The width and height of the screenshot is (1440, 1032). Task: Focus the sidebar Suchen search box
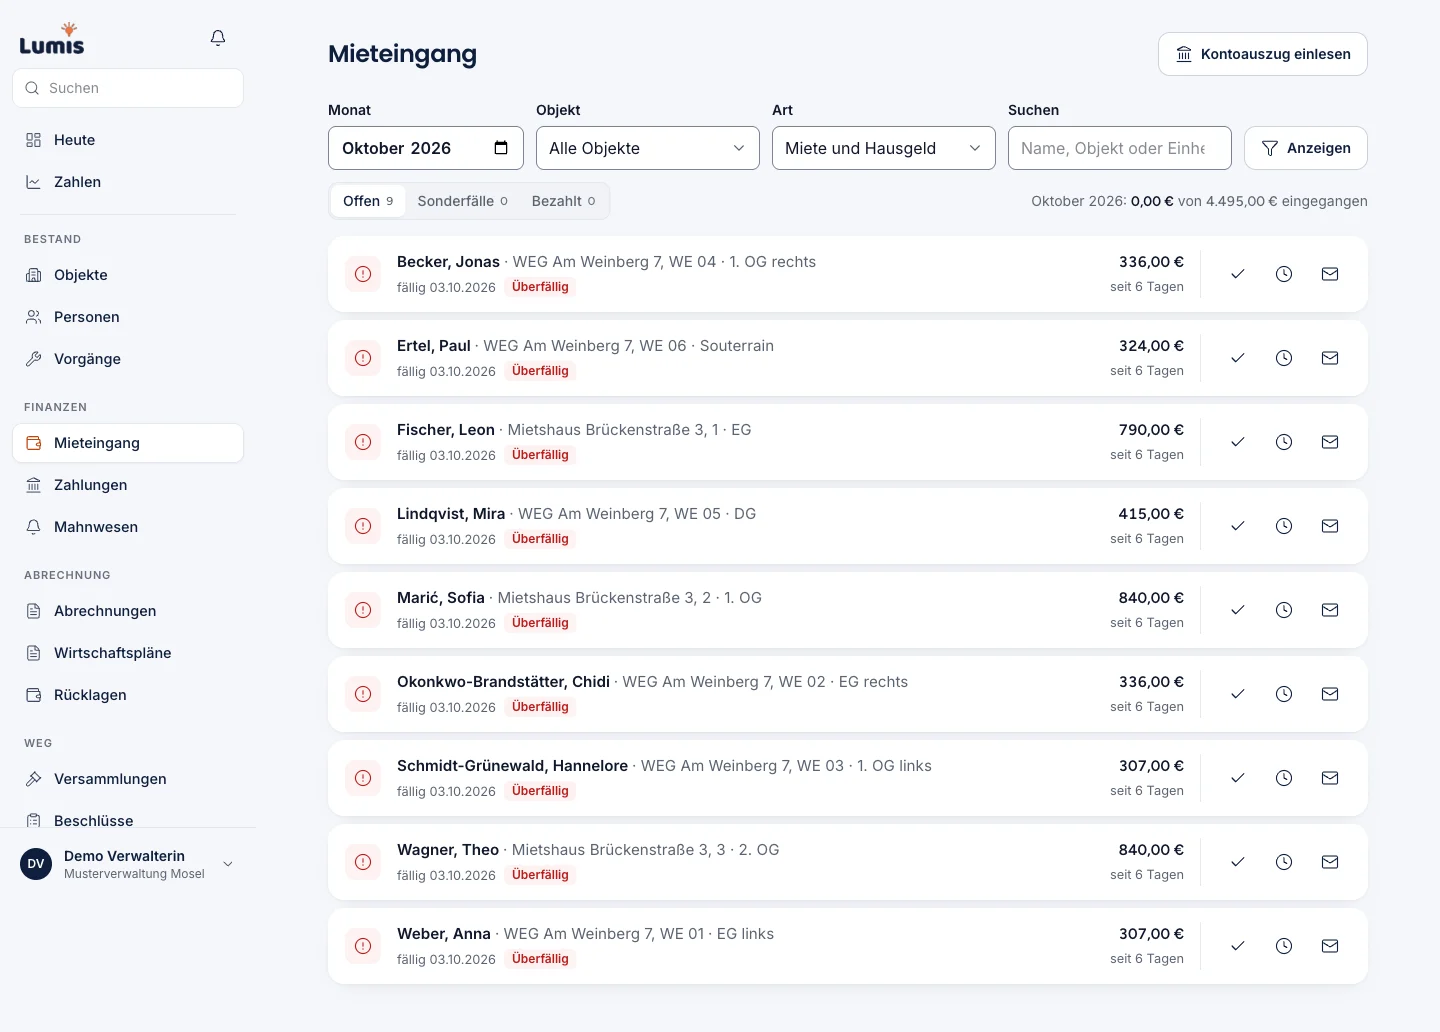(x=128, y=88)
